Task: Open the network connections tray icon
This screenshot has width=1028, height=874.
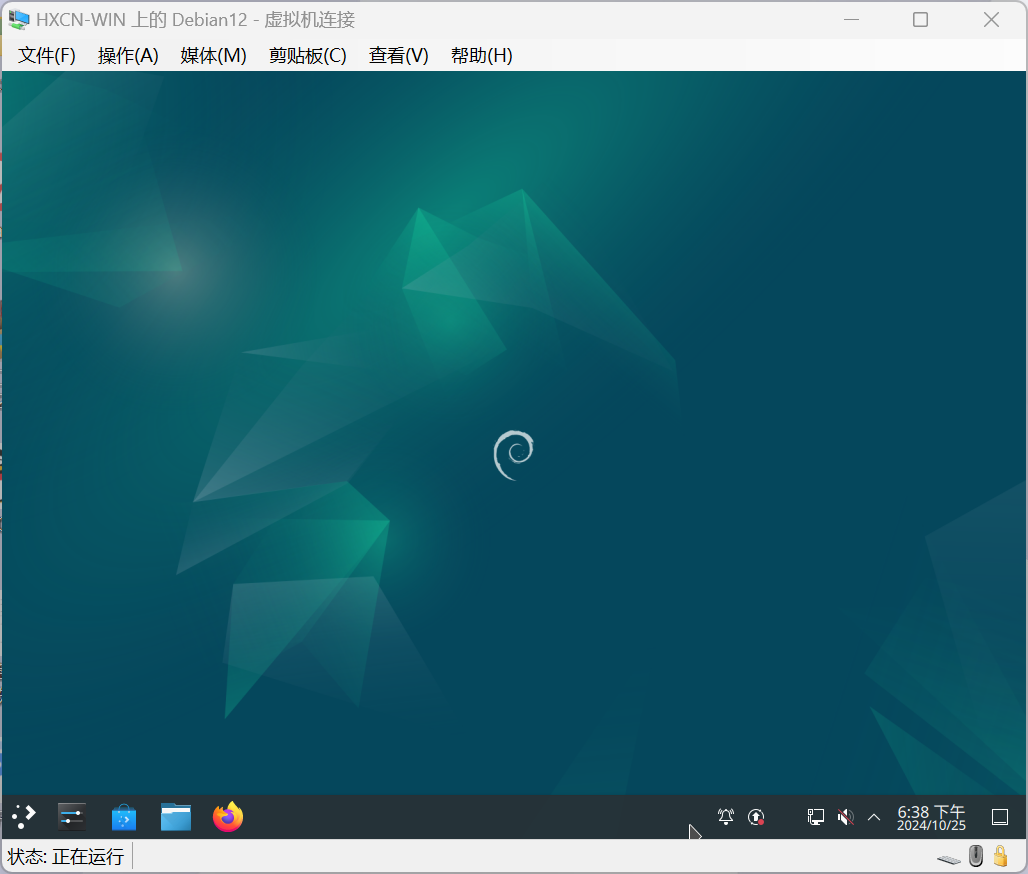Action: [816, 817]
